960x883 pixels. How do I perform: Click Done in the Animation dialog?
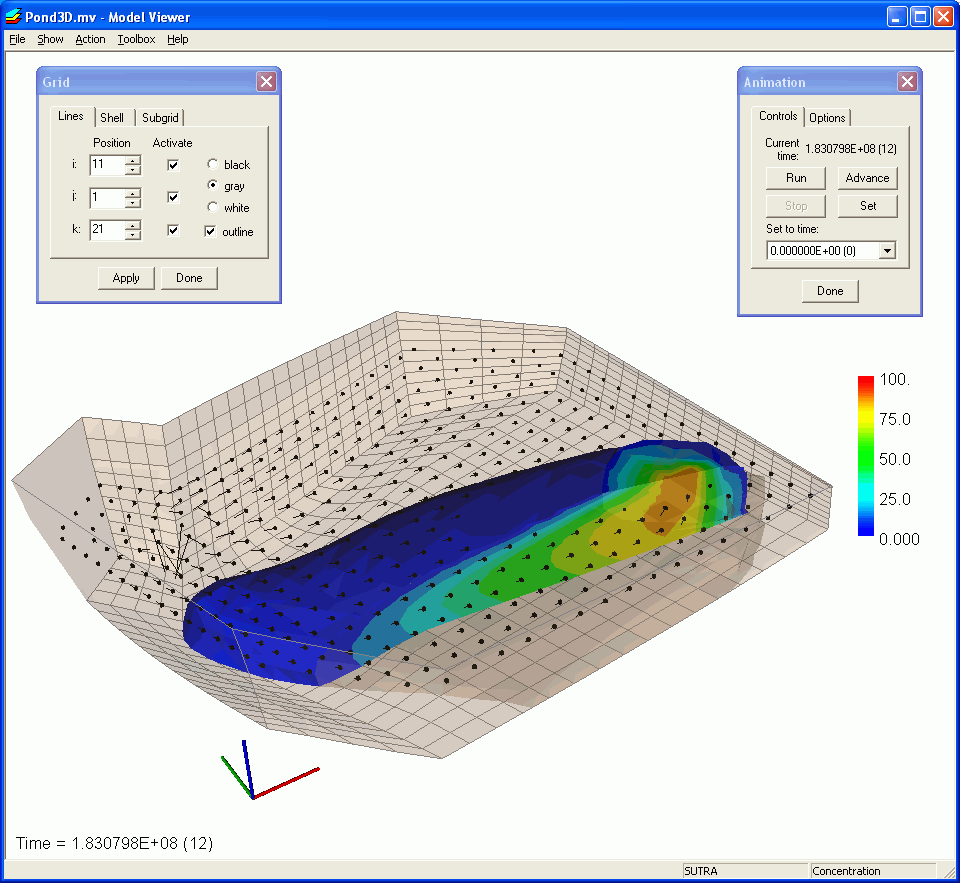point(830,291)
